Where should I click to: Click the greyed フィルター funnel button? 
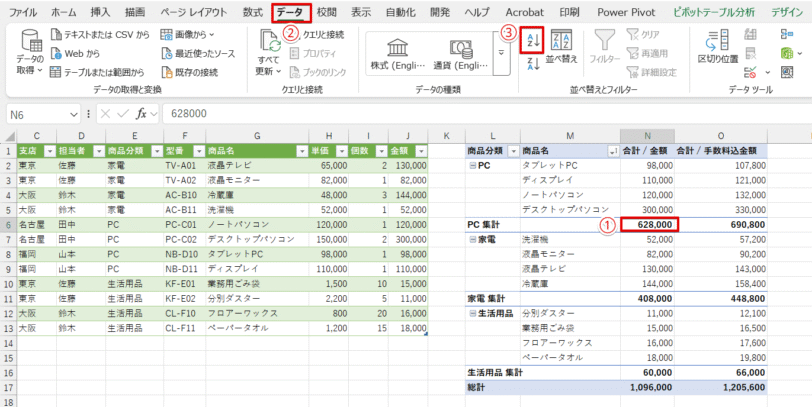(x=604, y=47)
